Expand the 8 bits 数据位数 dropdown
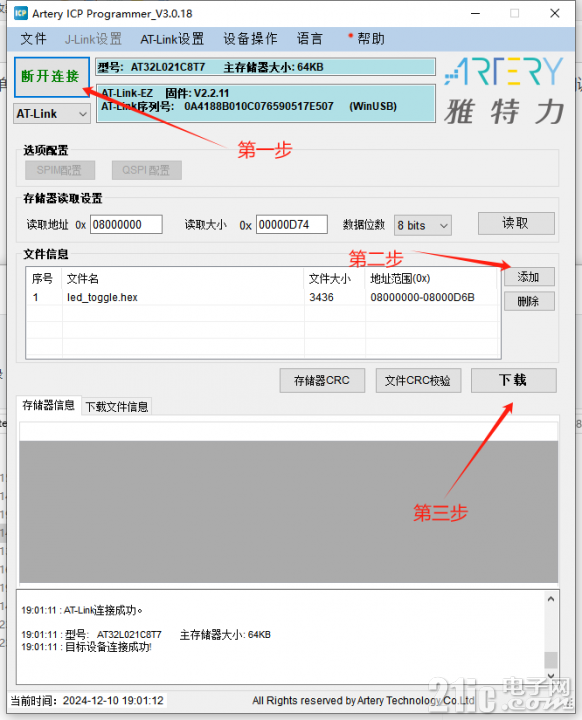The height and width of the screenshot is (720, 582). pyautogui.click(x=423, y=225)
